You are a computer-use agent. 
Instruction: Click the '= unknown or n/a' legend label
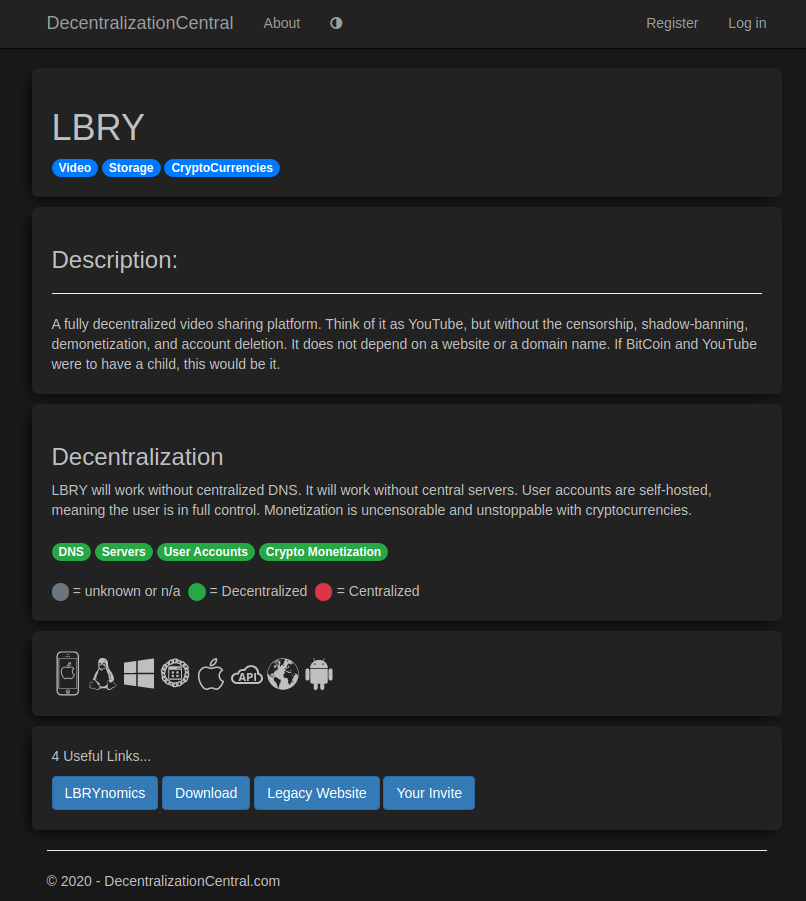tap(126, 591)
